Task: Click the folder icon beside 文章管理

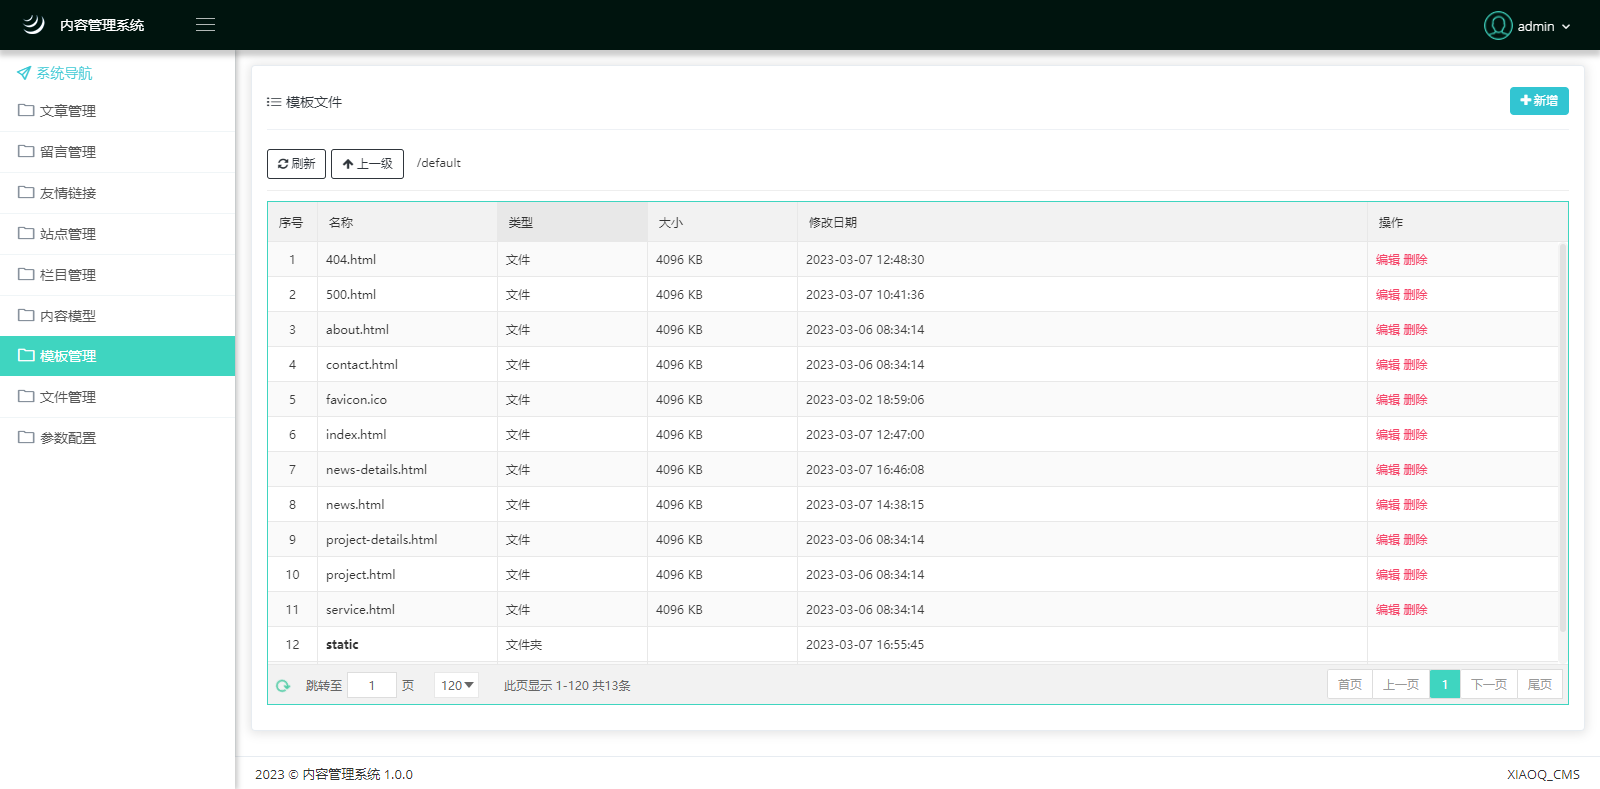Action: [26, 110]
